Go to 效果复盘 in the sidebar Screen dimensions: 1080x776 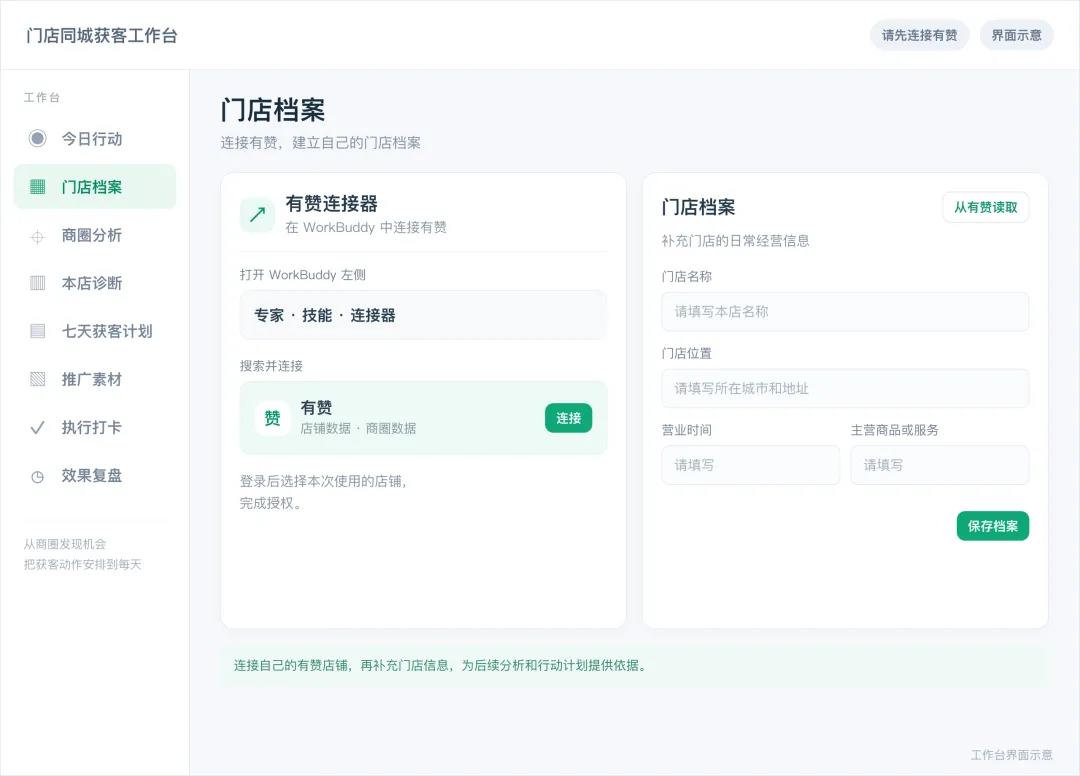95,476
